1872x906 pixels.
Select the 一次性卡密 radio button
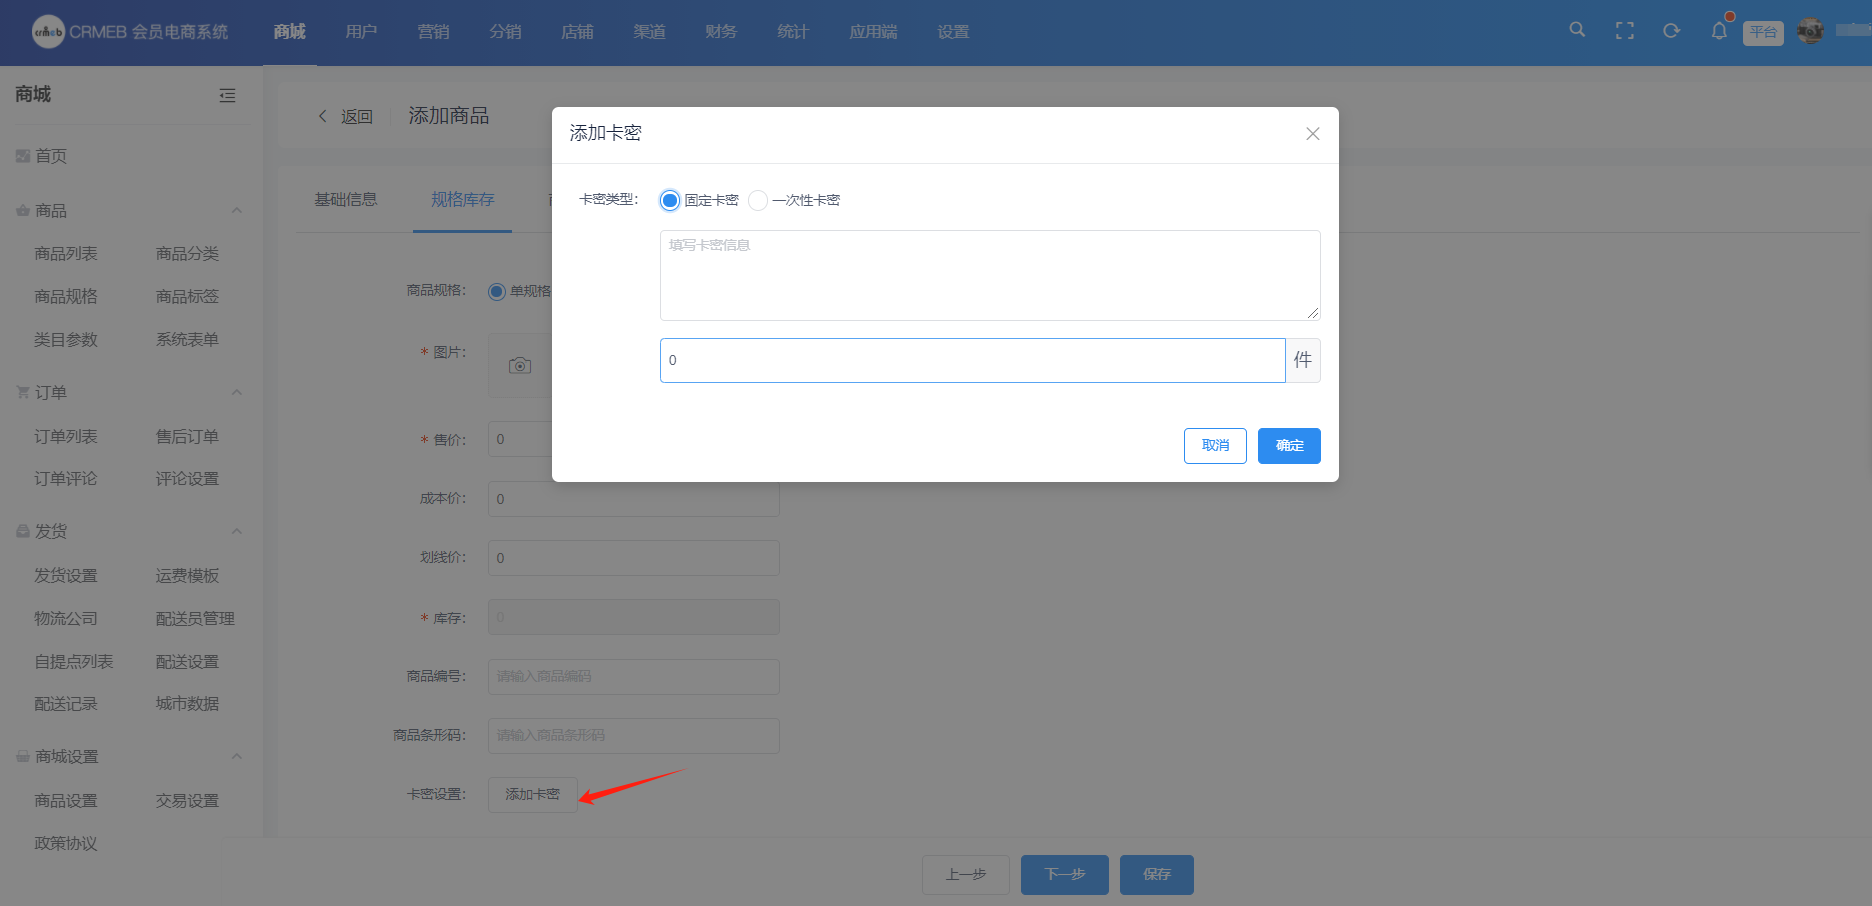click(x=758, y=201)
